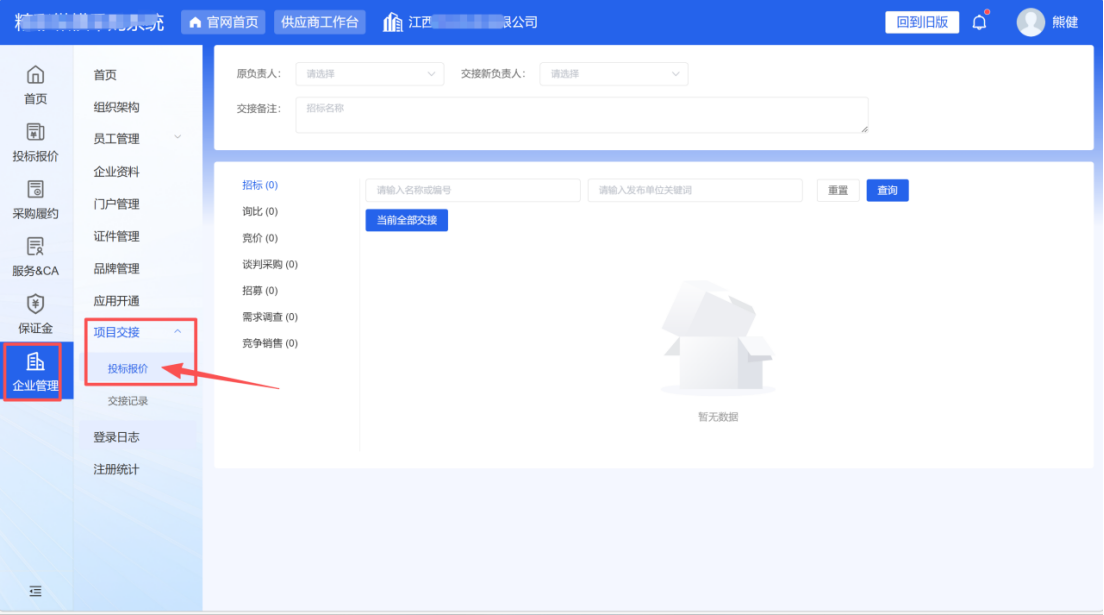1104x615 pixels.
Task: Focus the 请输入名称或编号 input field
Action: point(472,191)
